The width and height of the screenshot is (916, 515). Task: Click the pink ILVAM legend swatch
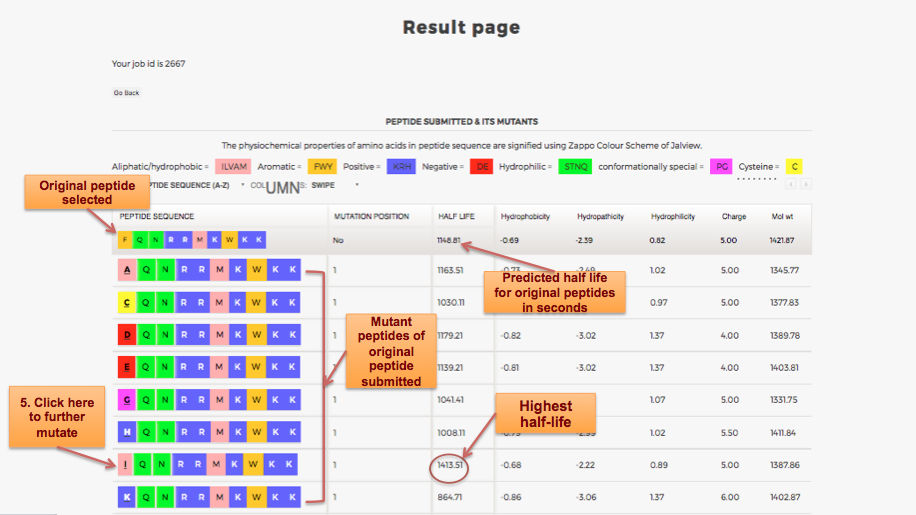(231, 167)
